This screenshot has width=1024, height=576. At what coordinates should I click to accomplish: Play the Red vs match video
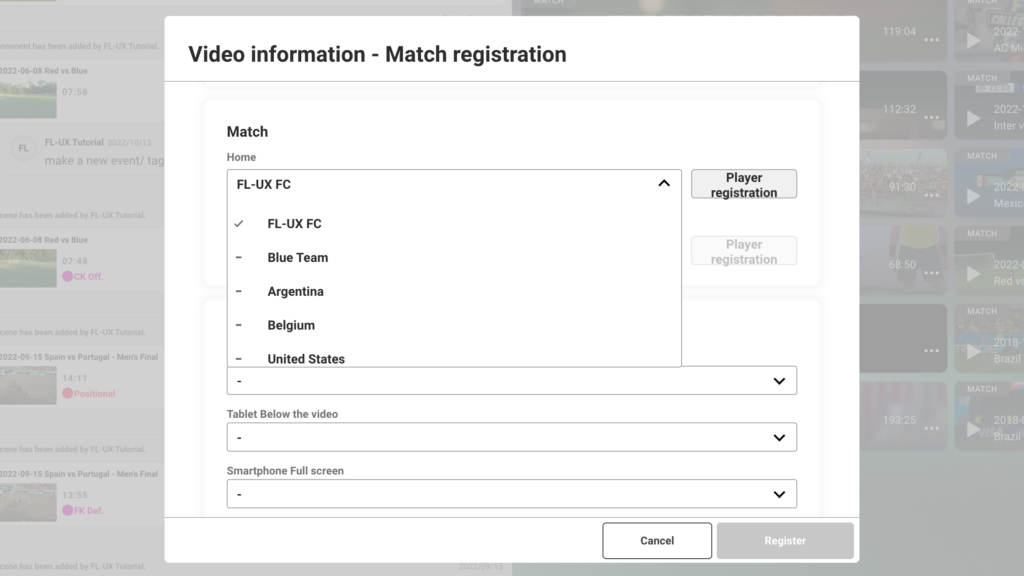point(973,274)
